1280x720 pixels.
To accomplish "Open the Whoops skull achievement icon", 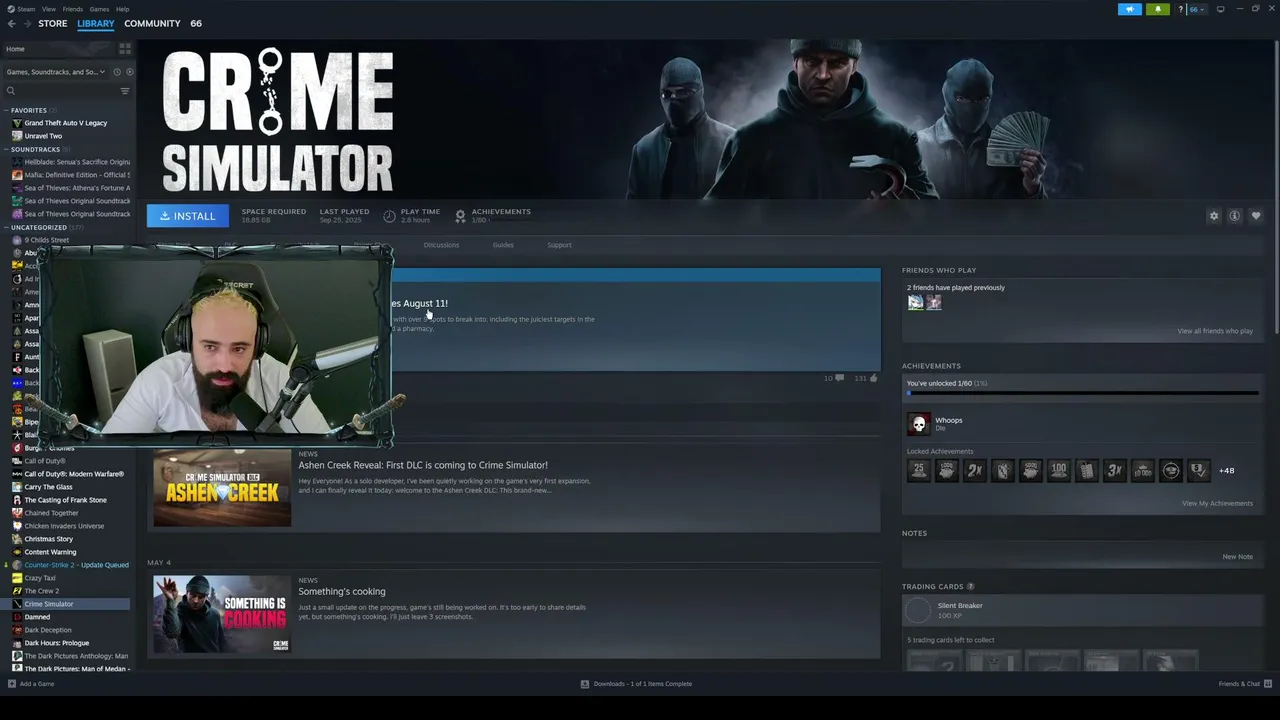I will [x=918, y=424].
